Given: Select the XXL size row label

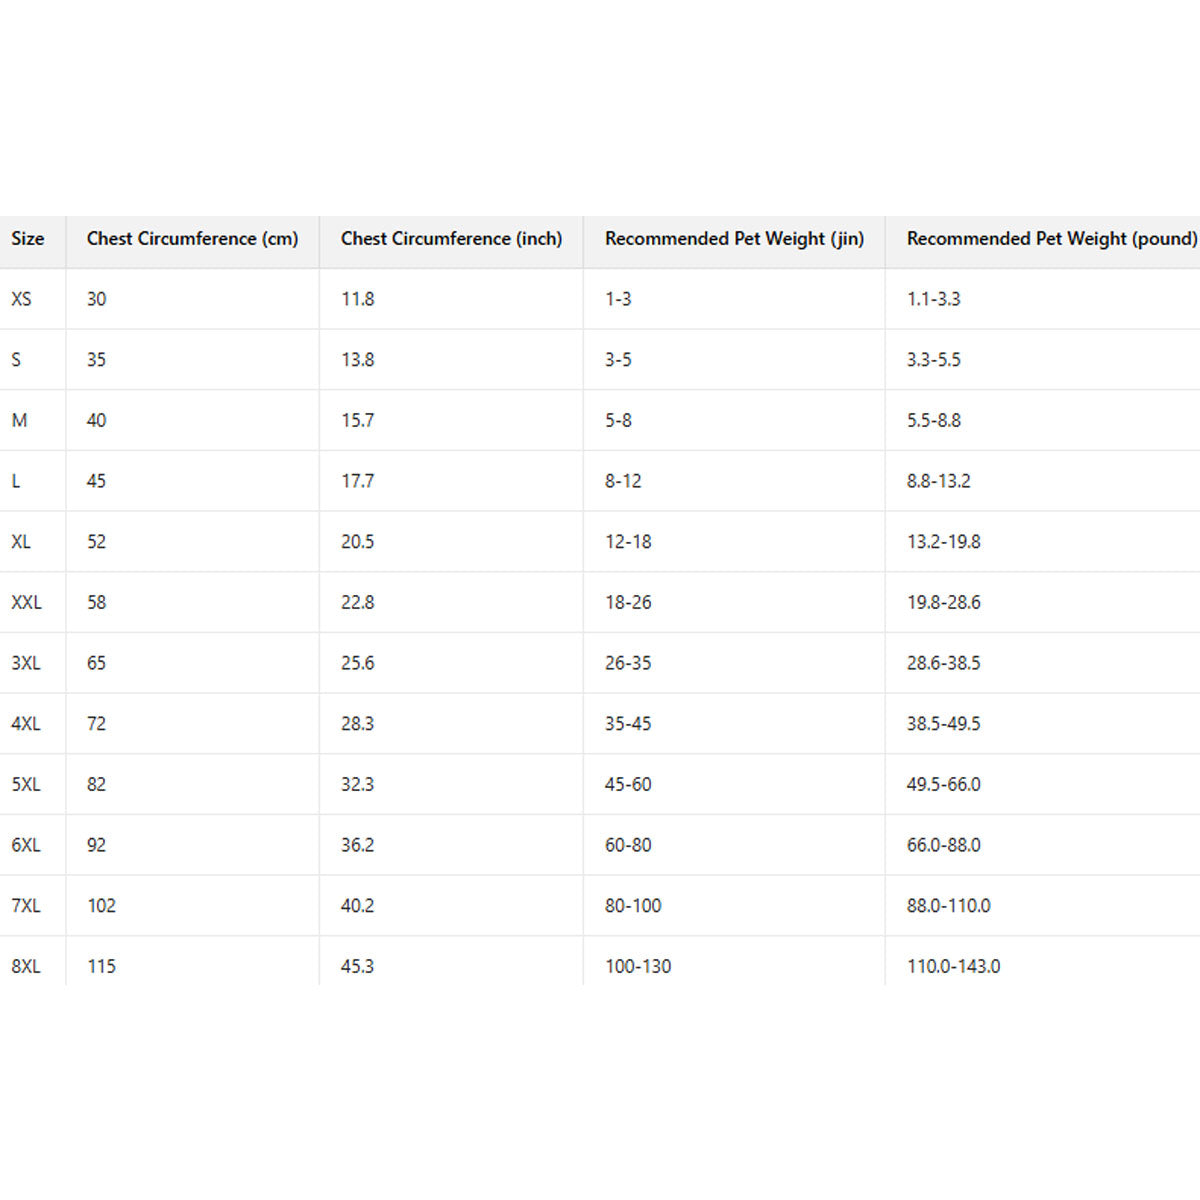Looking at the screenshot, I should pos(26,602).
